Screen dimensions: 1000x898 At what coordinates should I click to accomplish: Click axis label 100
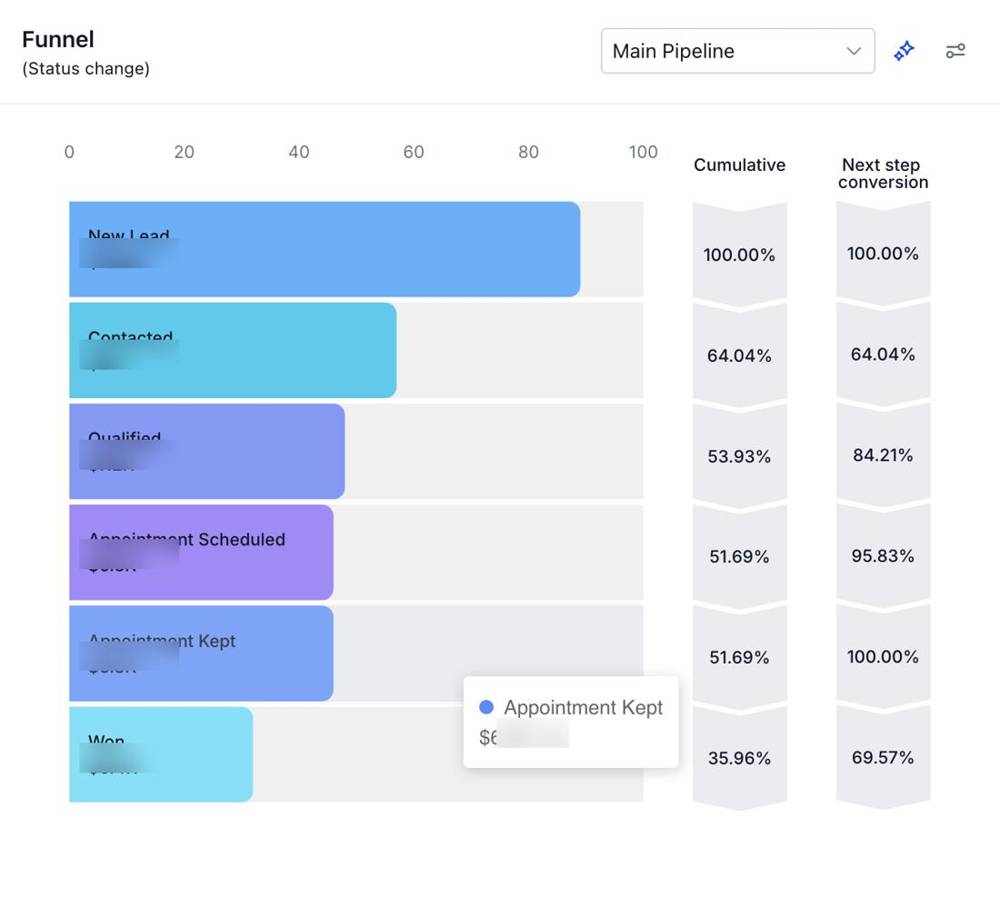(x=643, y=152)
